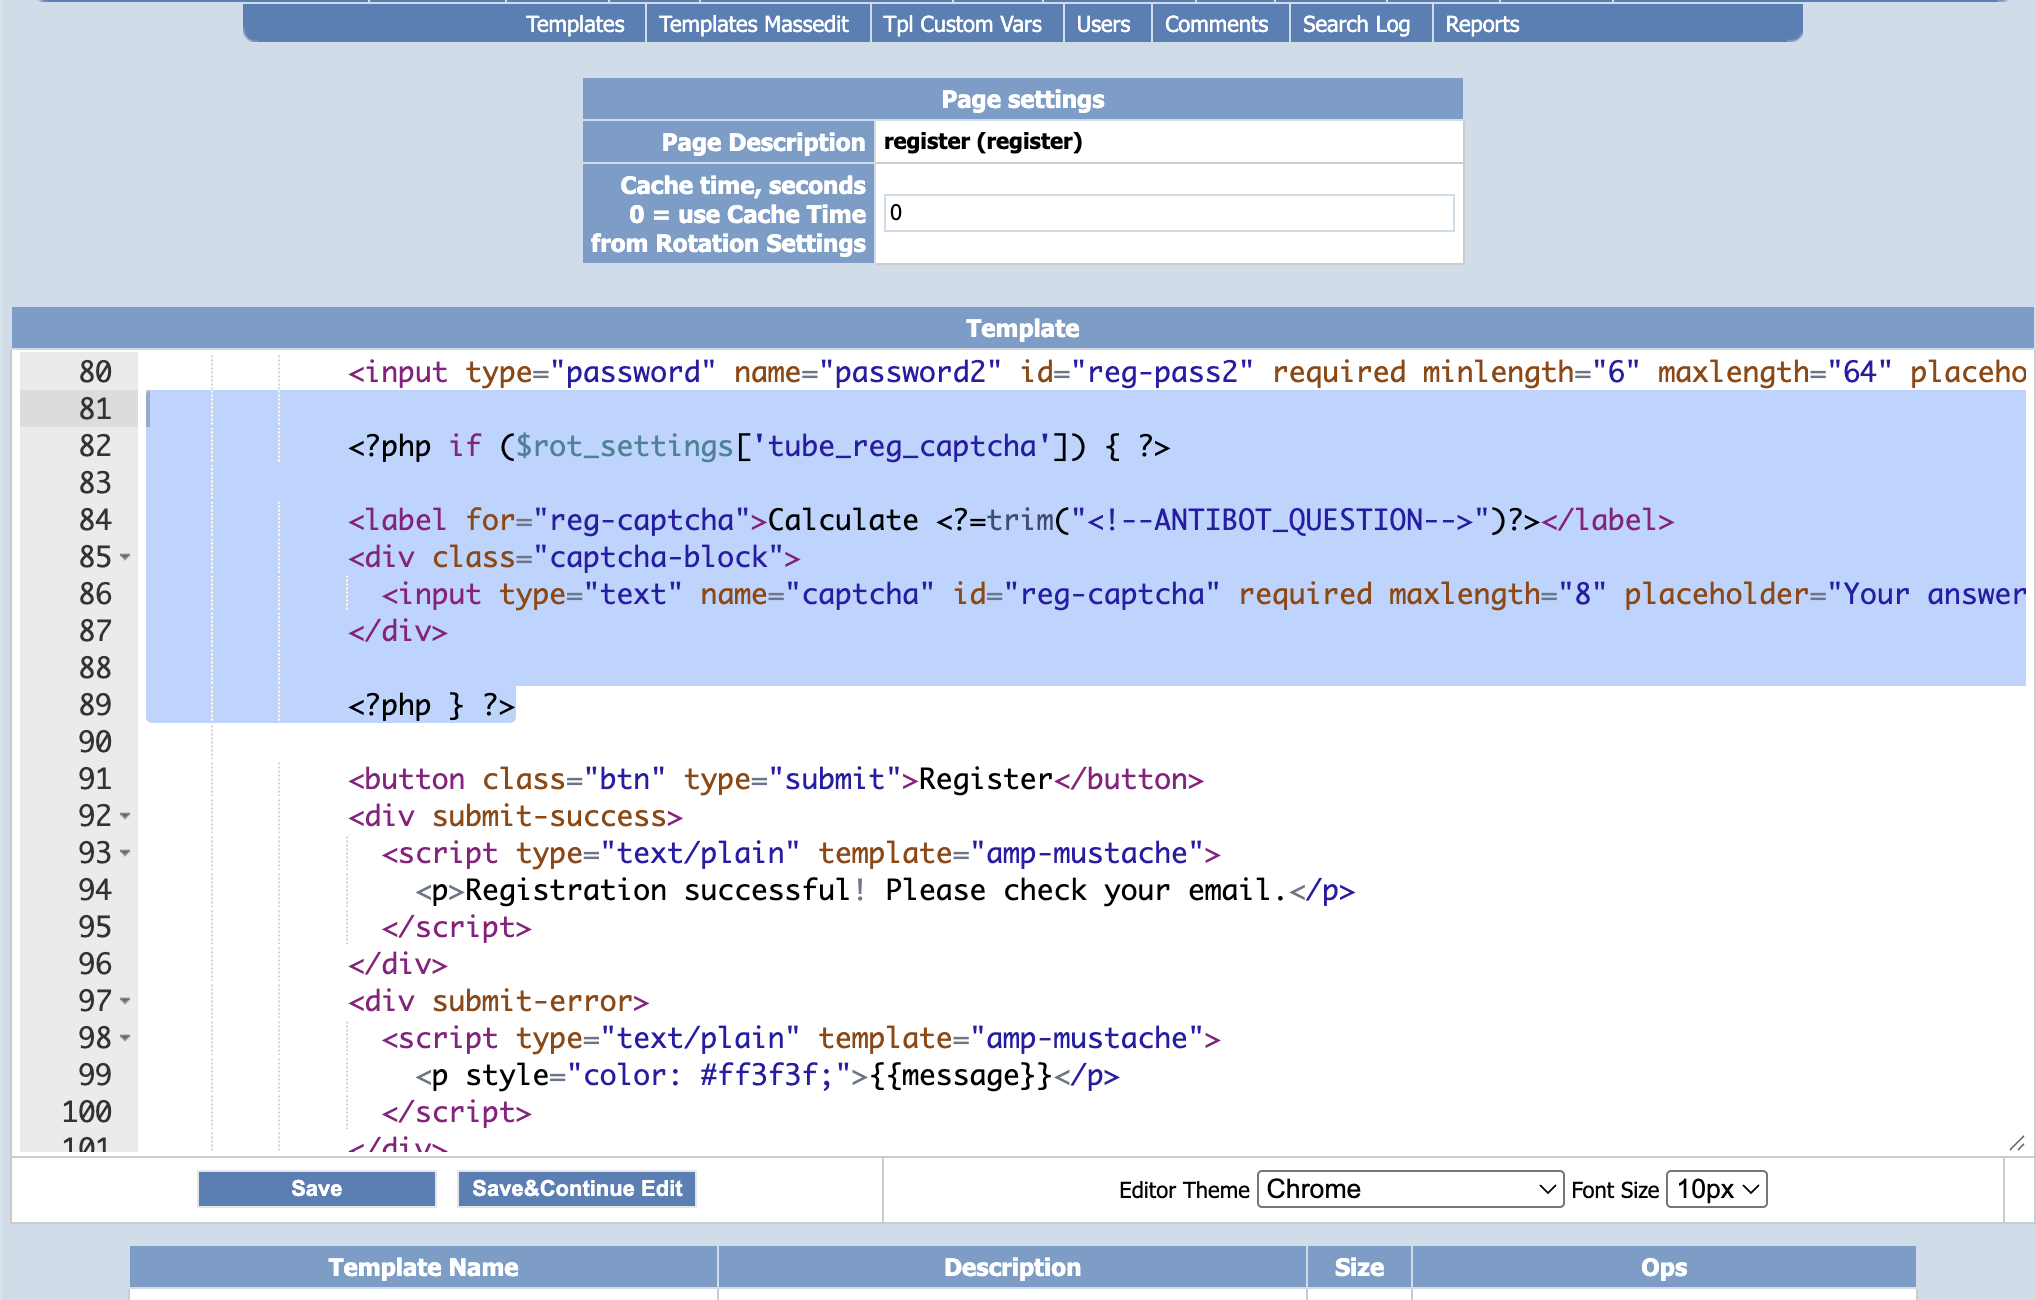The image size is (2036, 1300).
Task: Click the {{message}} code line
Action: (767, 1075)
